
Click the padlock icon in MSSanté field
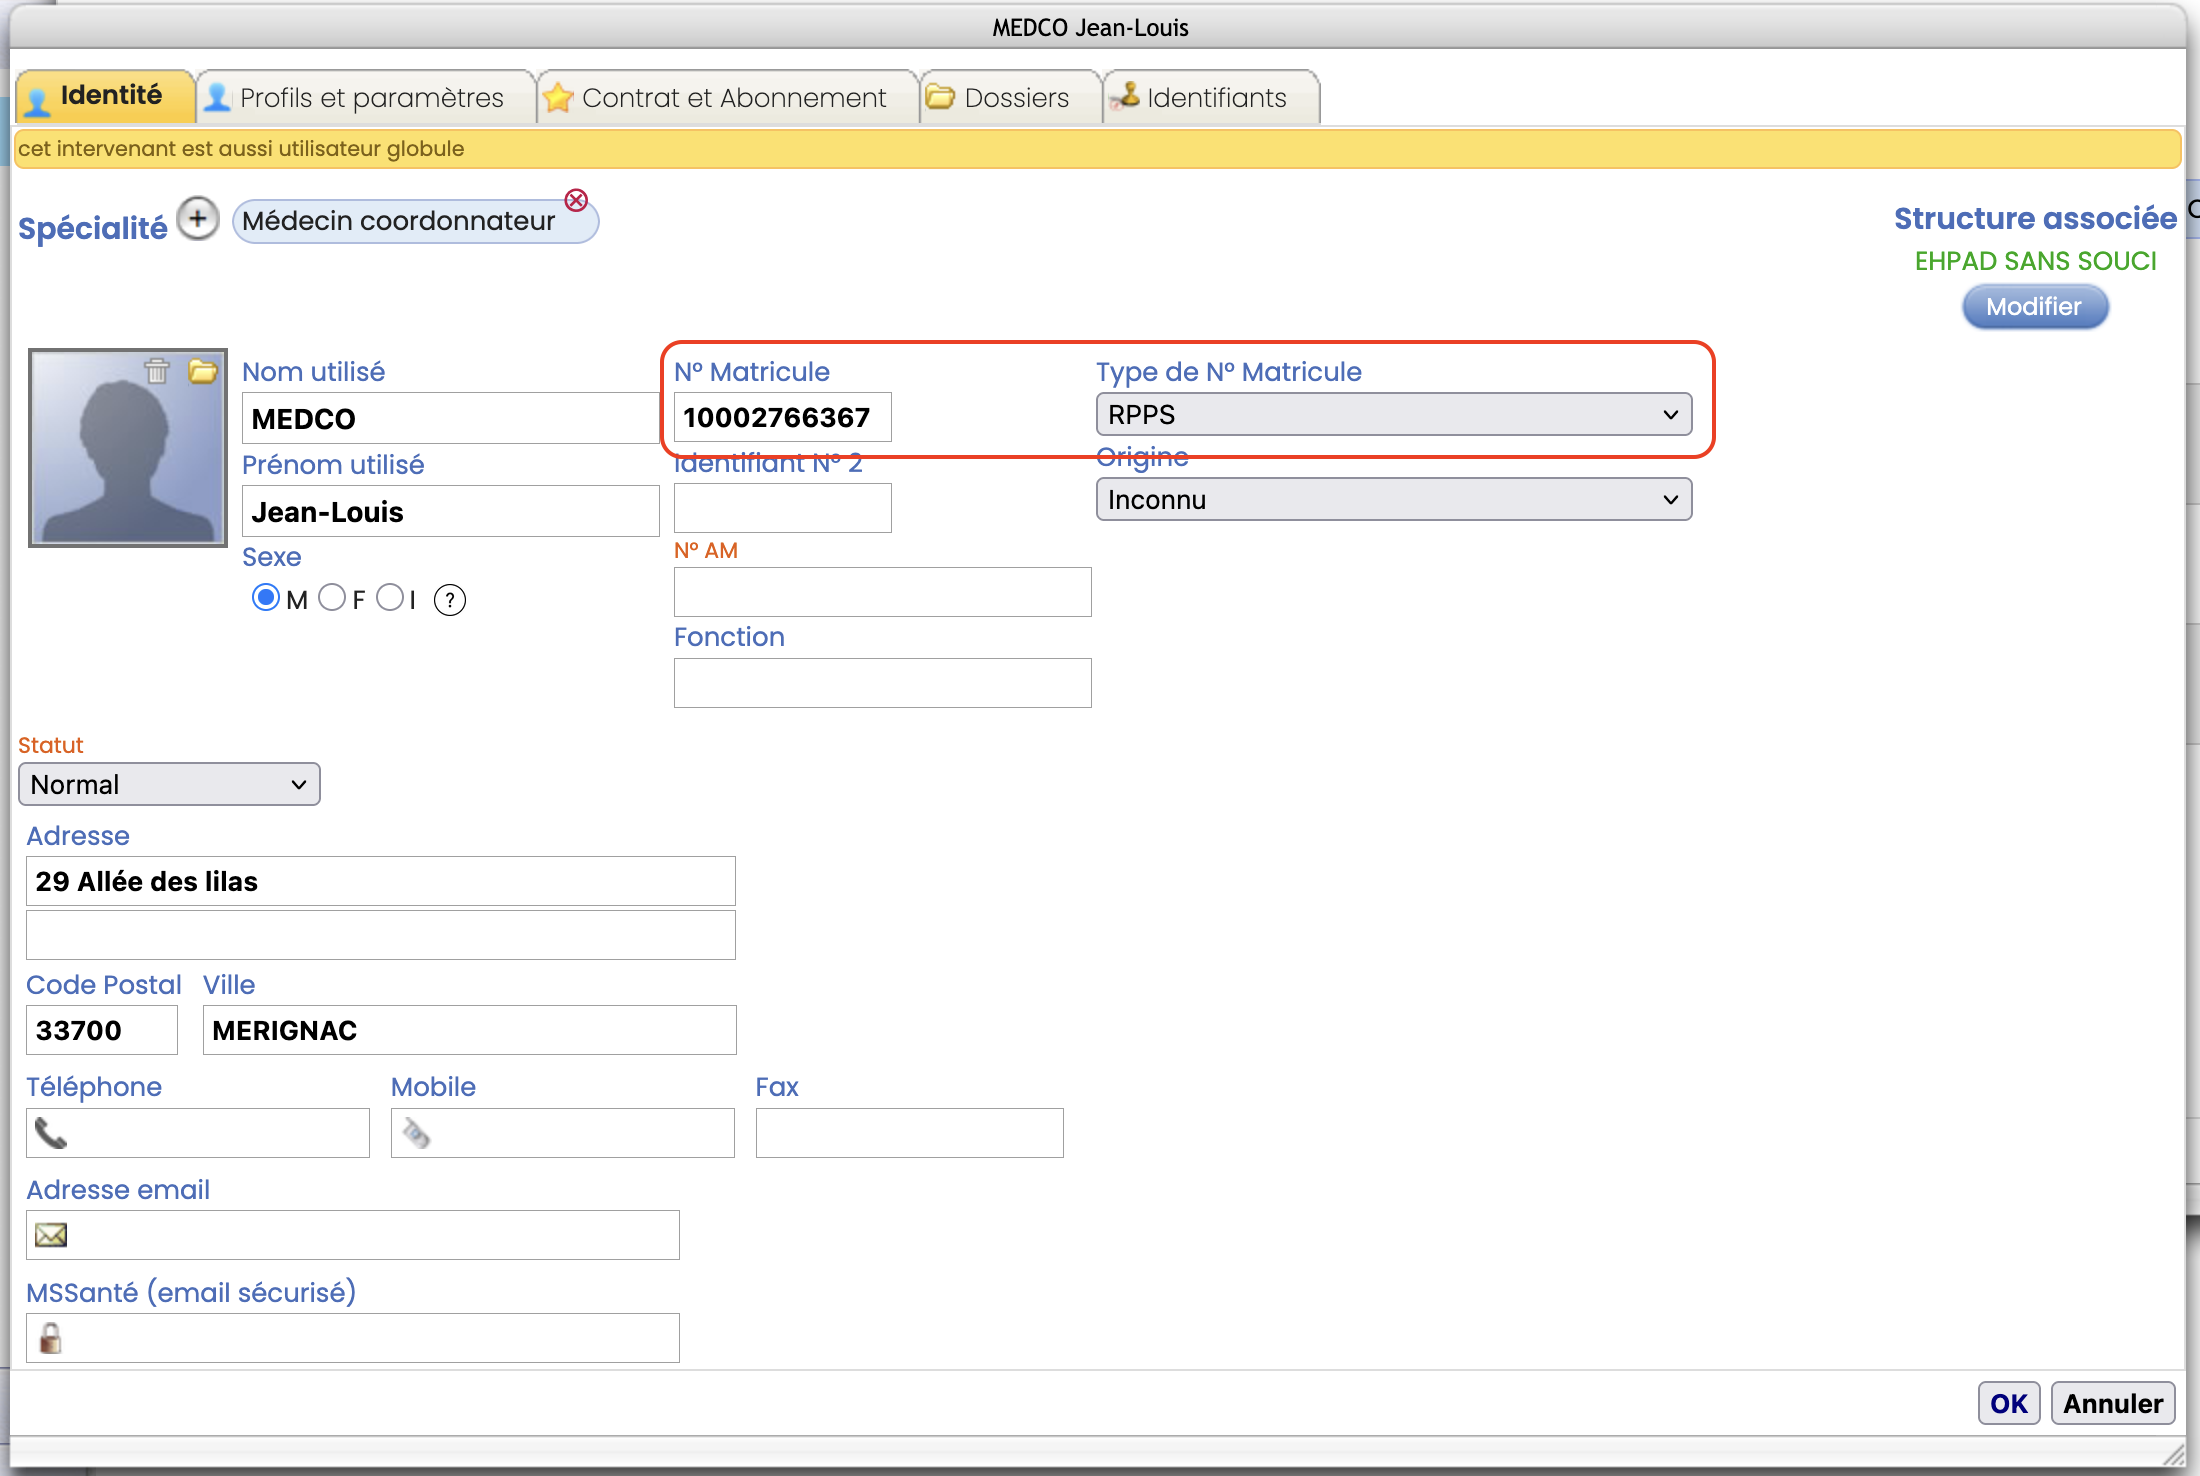[x=51, y=1338]
